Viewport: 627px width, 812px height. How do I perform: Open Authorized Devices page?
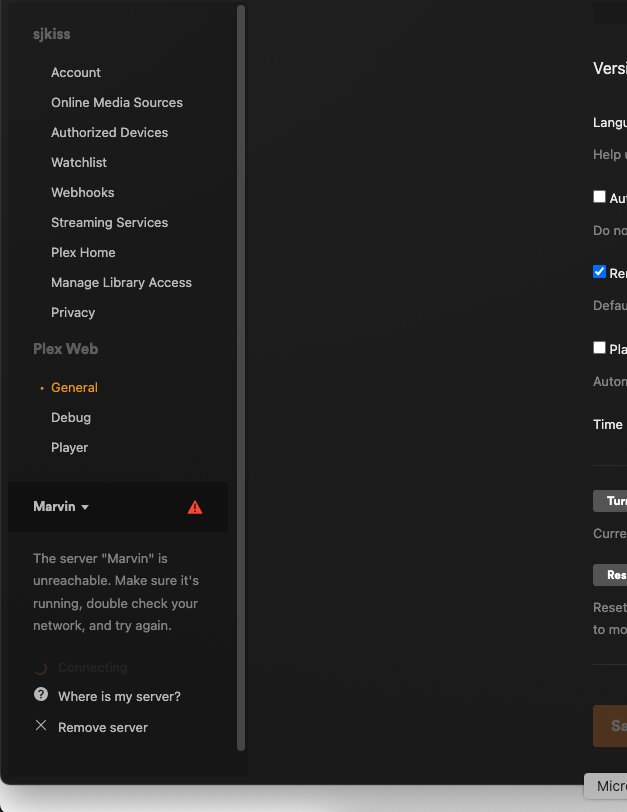[x=109, y=132]
